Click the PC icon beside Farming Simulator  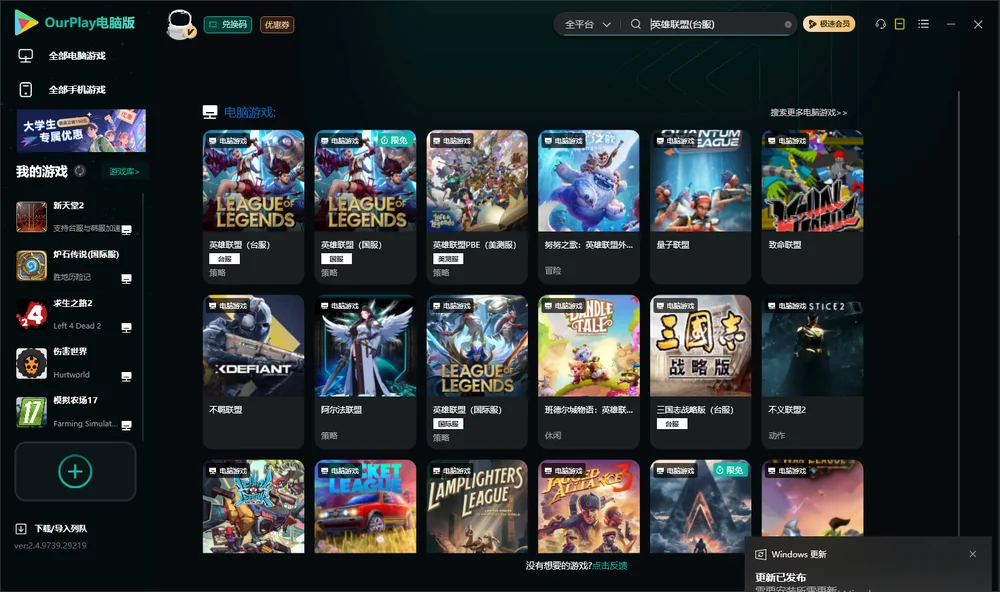coord(126,426)
